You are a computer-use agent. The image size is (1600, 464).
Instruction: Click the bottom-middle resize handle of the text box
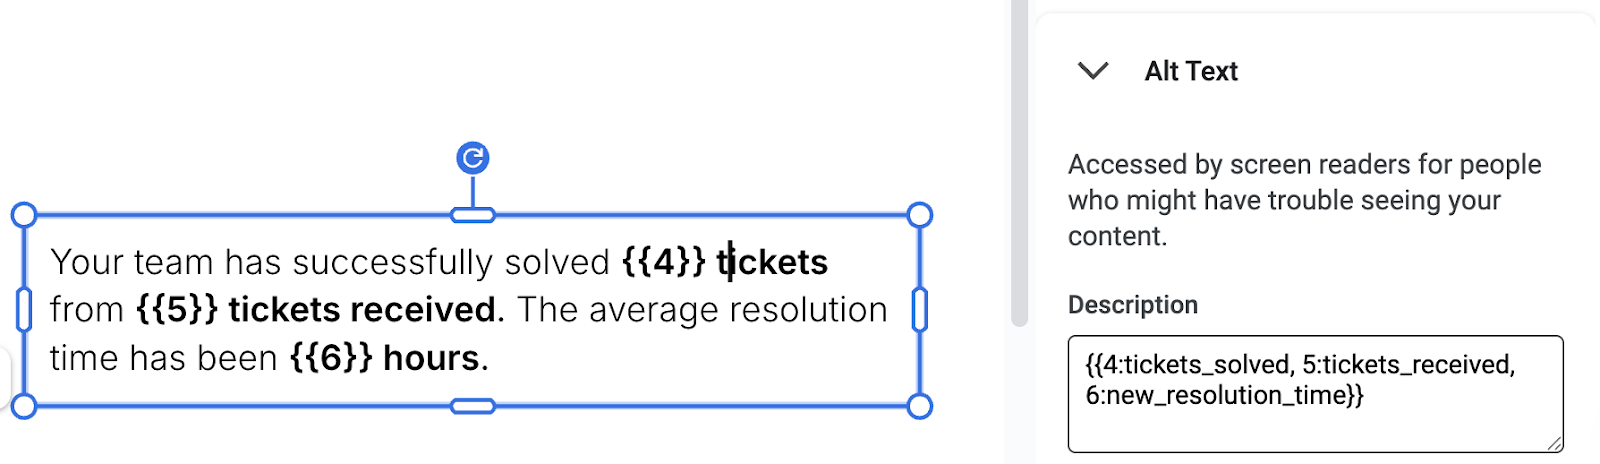(472, 406)
